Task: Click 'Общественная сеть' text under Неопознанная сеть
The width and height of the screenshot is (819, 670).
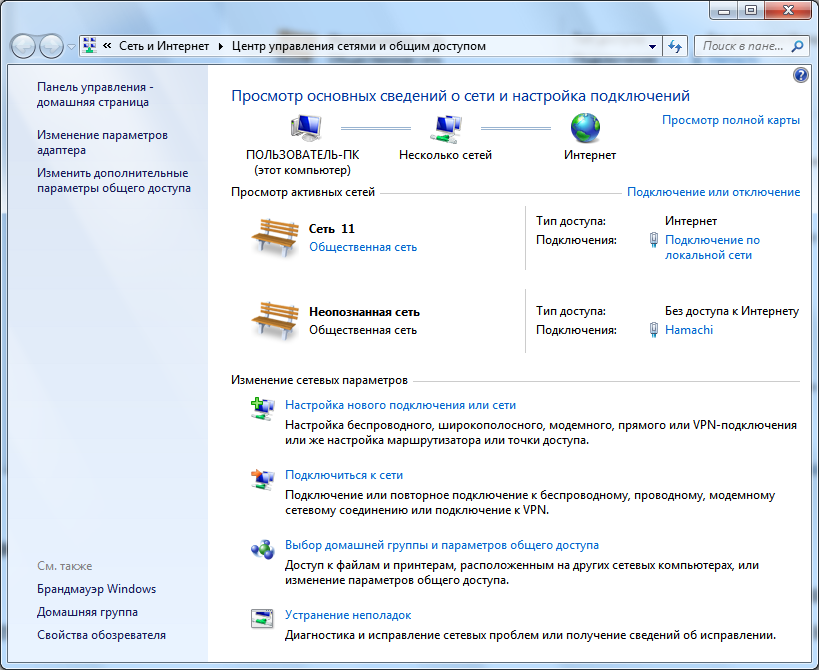Action: click(x=362, y=330)
